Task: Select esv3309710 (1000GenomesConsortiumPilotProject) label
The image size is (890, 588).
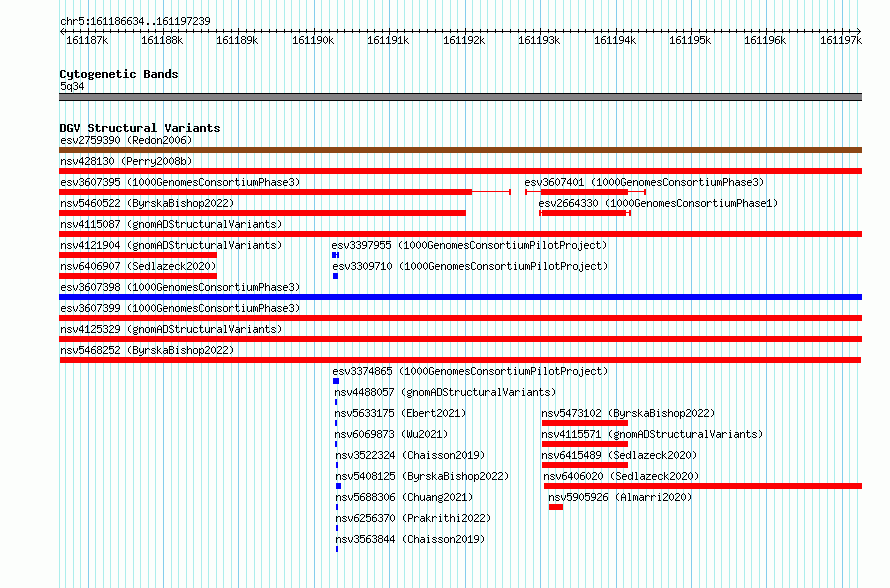Action: [470, 266]
